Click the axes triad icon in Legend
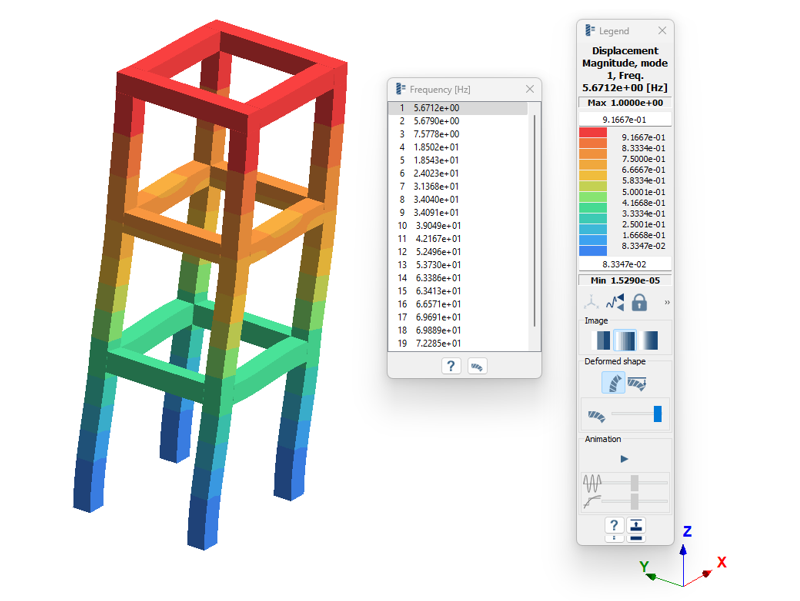The height and width of the screenshot is (601, 800). [x=592, y=302]
